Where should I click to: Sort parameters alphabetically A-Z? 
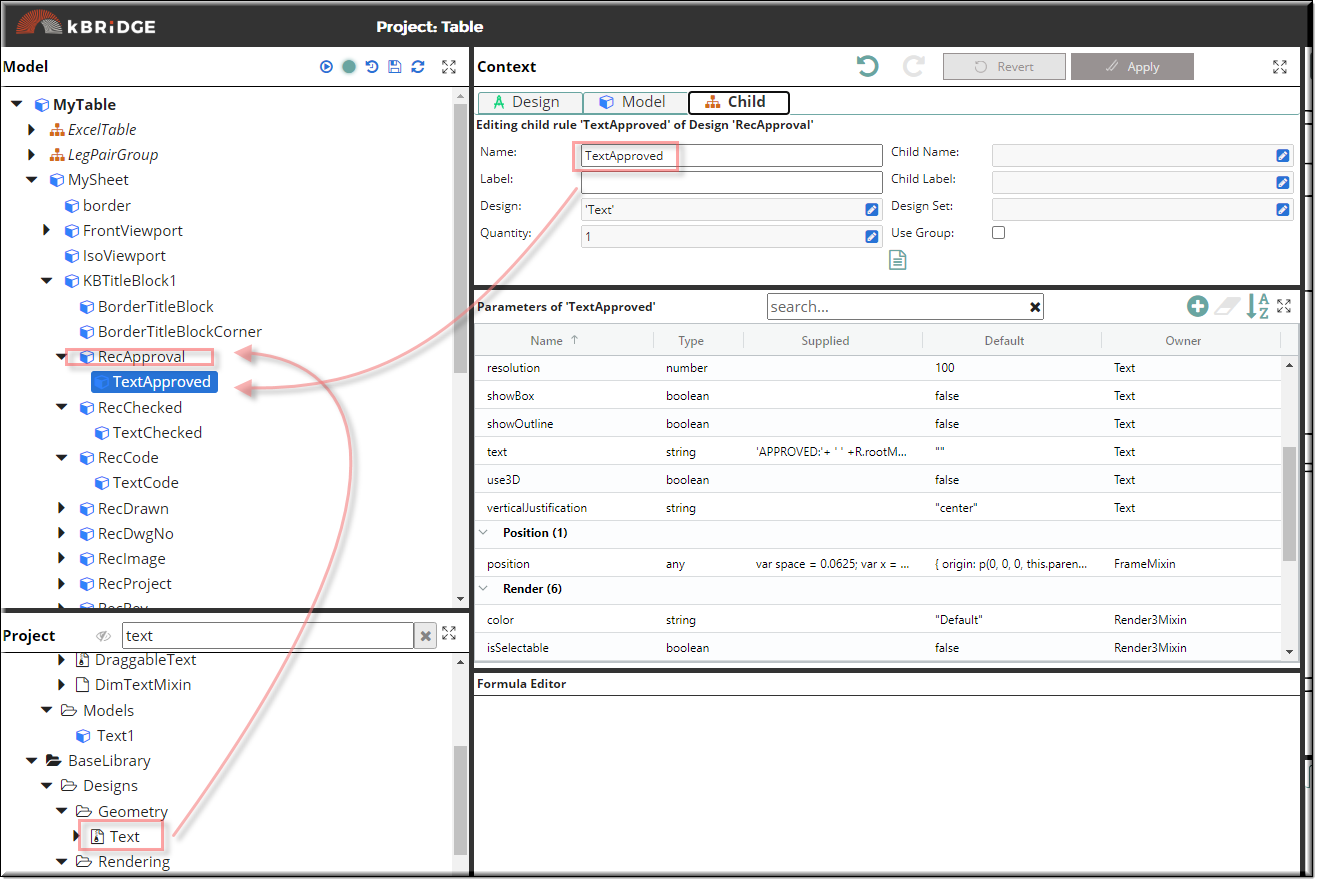pyautogui.click(x=1258, y=307)
